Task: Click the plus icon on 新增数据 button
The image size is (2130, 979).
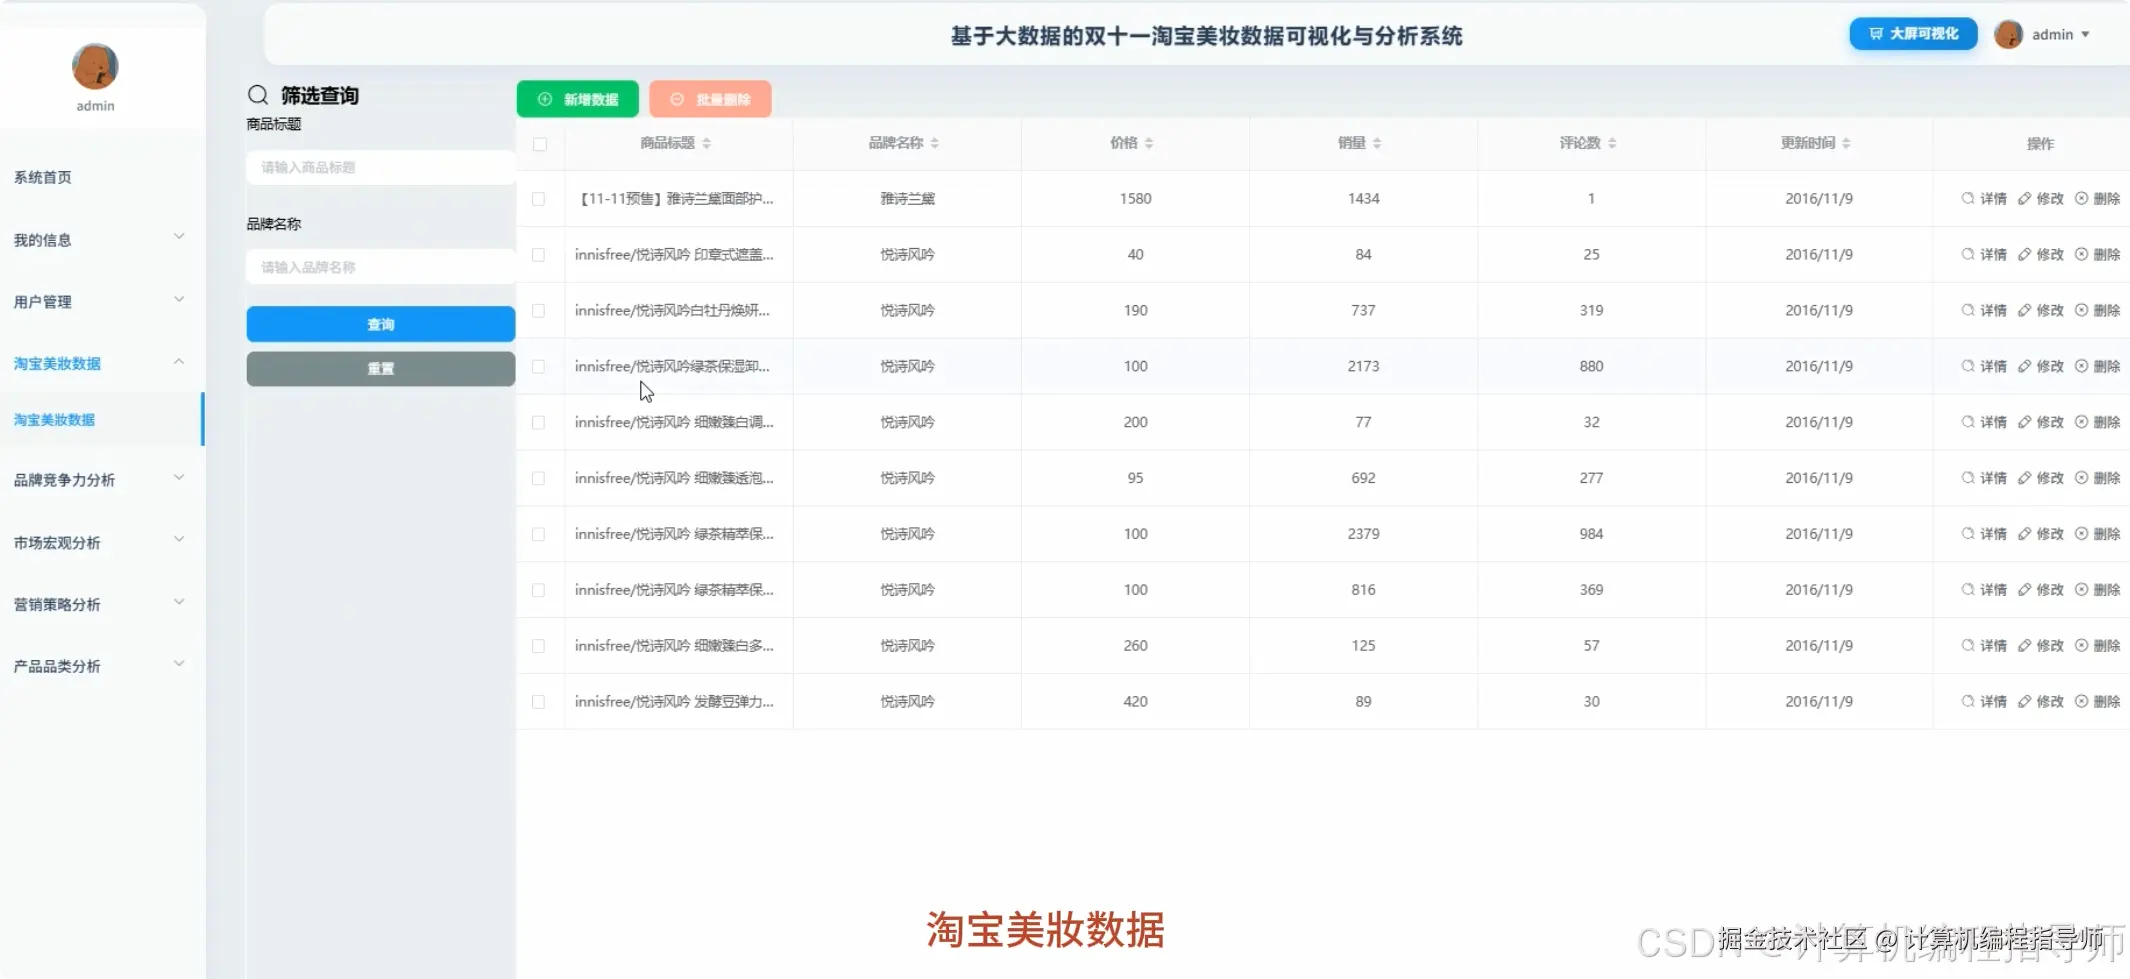Action: tap(543, 98)
